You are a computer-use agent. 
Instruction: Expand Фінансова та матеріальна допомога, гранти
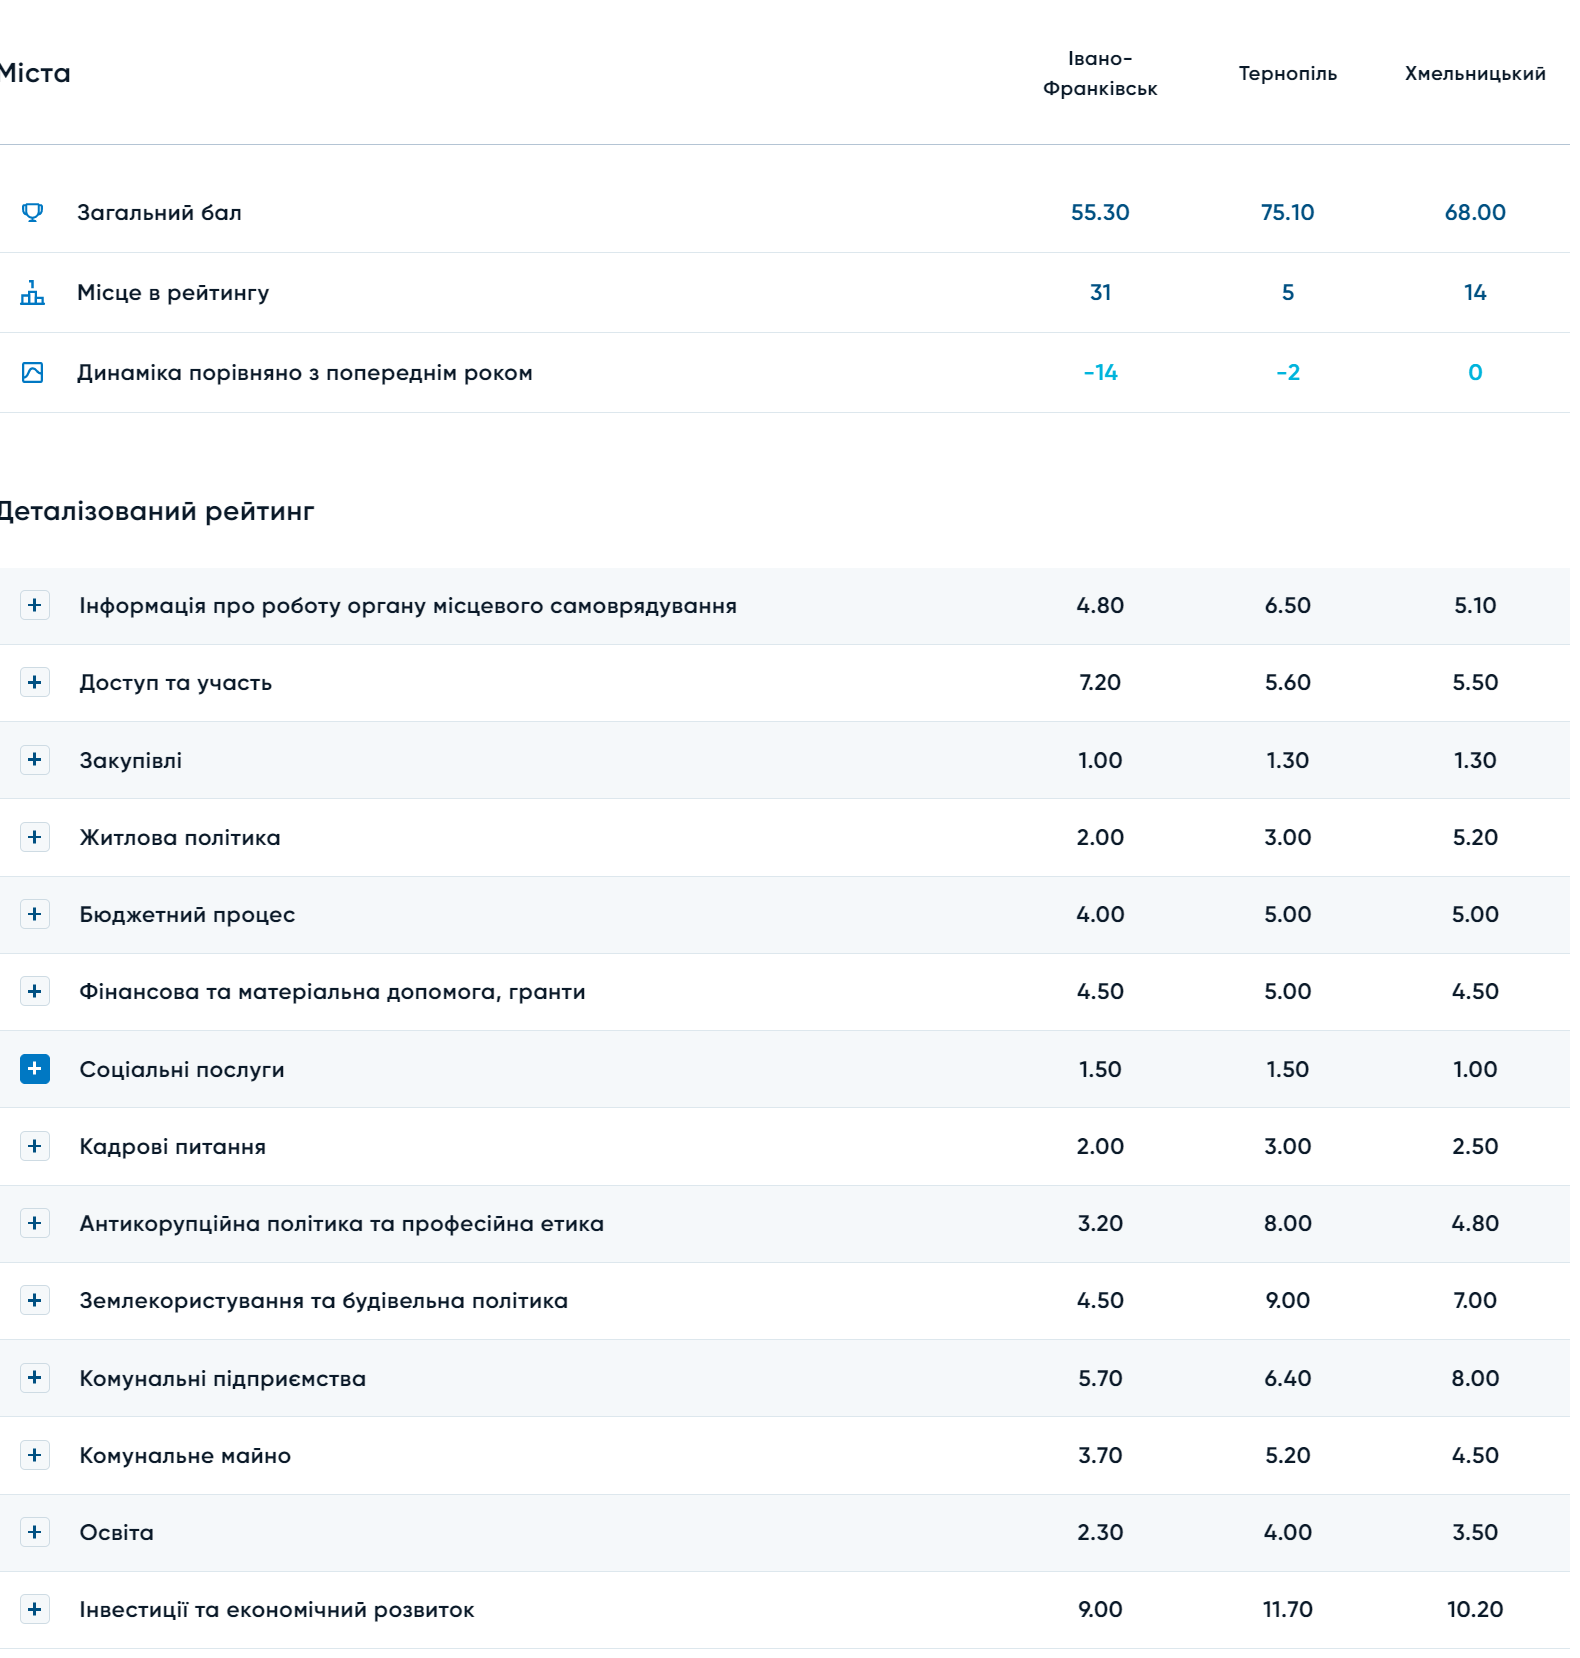pos(35,991)
